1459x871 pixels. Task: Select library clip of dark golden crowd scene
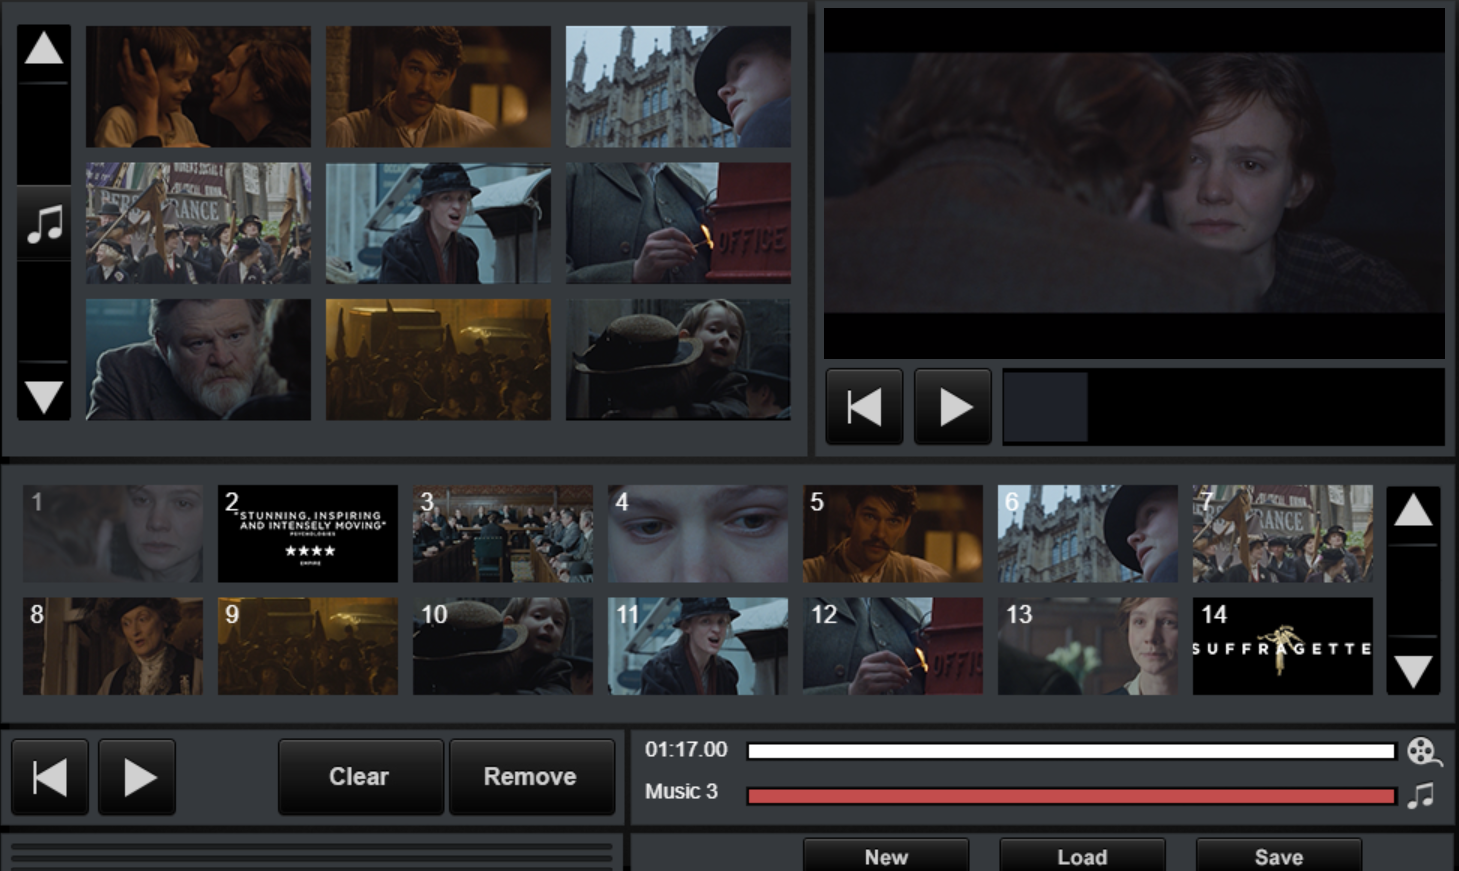(438, 359)
